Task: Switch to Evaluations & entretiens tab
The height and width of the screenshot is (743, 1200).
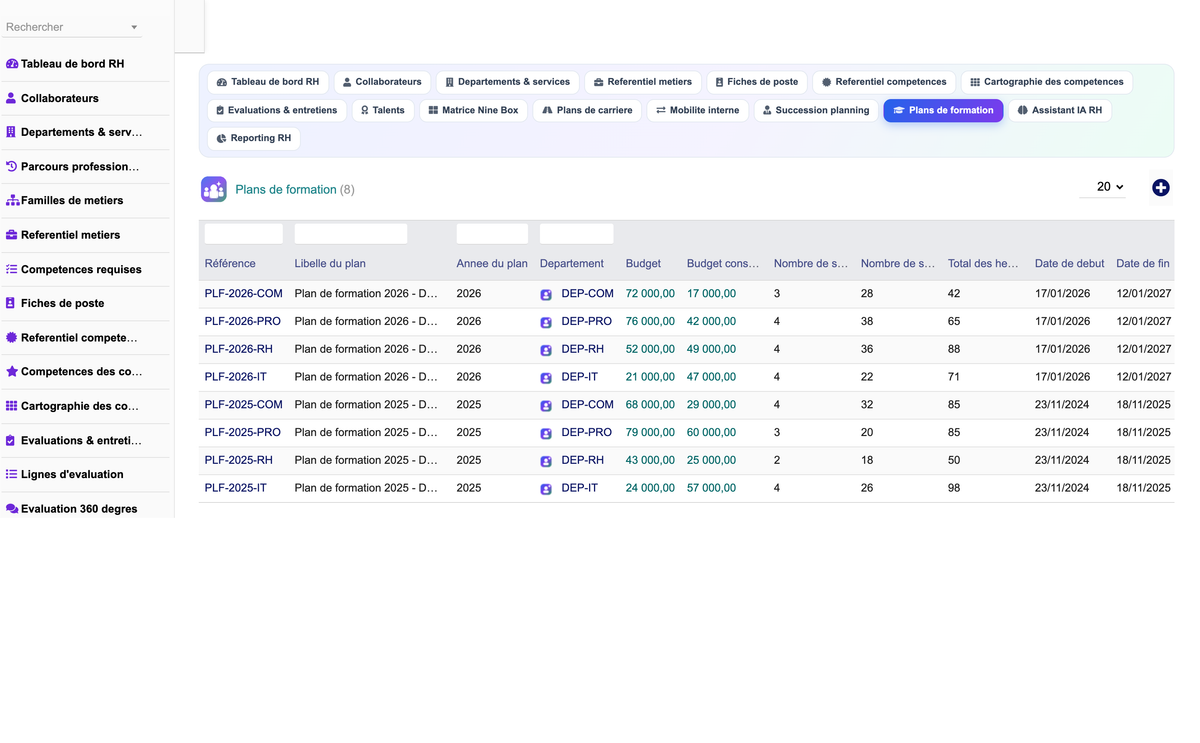Action: [x=277, y=110]
